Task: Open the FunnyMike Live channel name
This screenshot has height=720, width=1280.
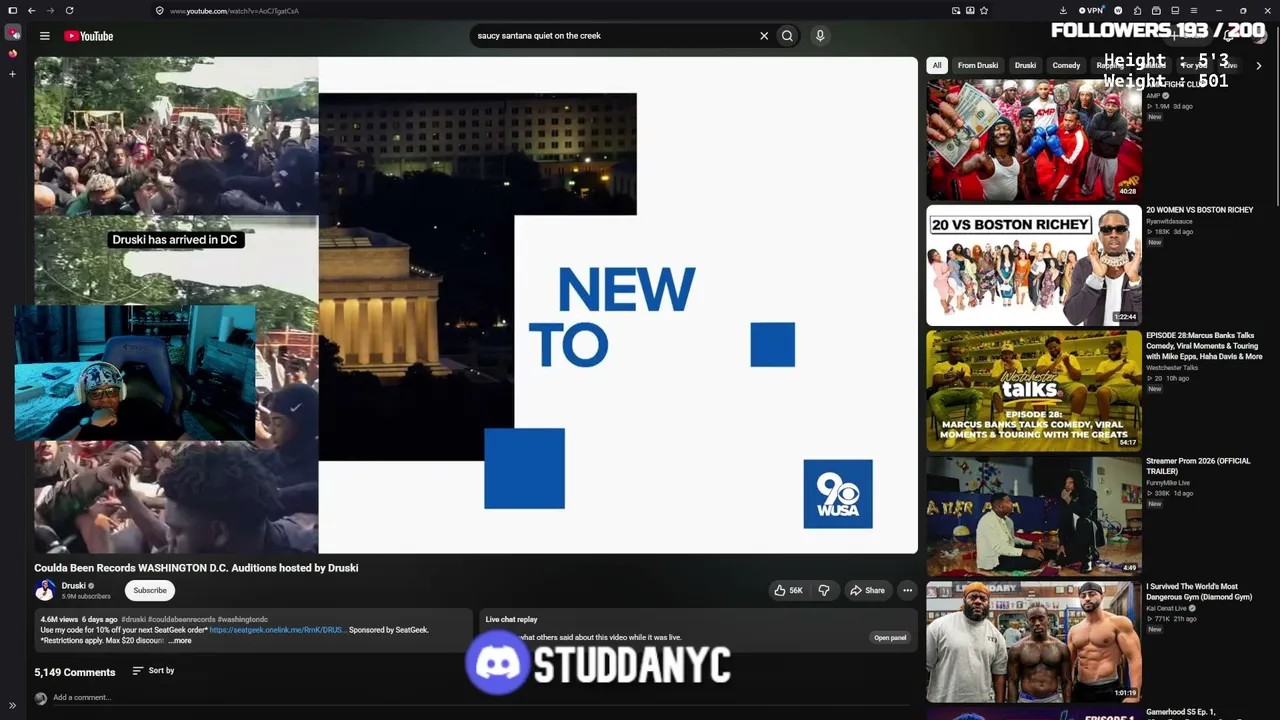Action: pyautogui.click(x=1168, y=483)
